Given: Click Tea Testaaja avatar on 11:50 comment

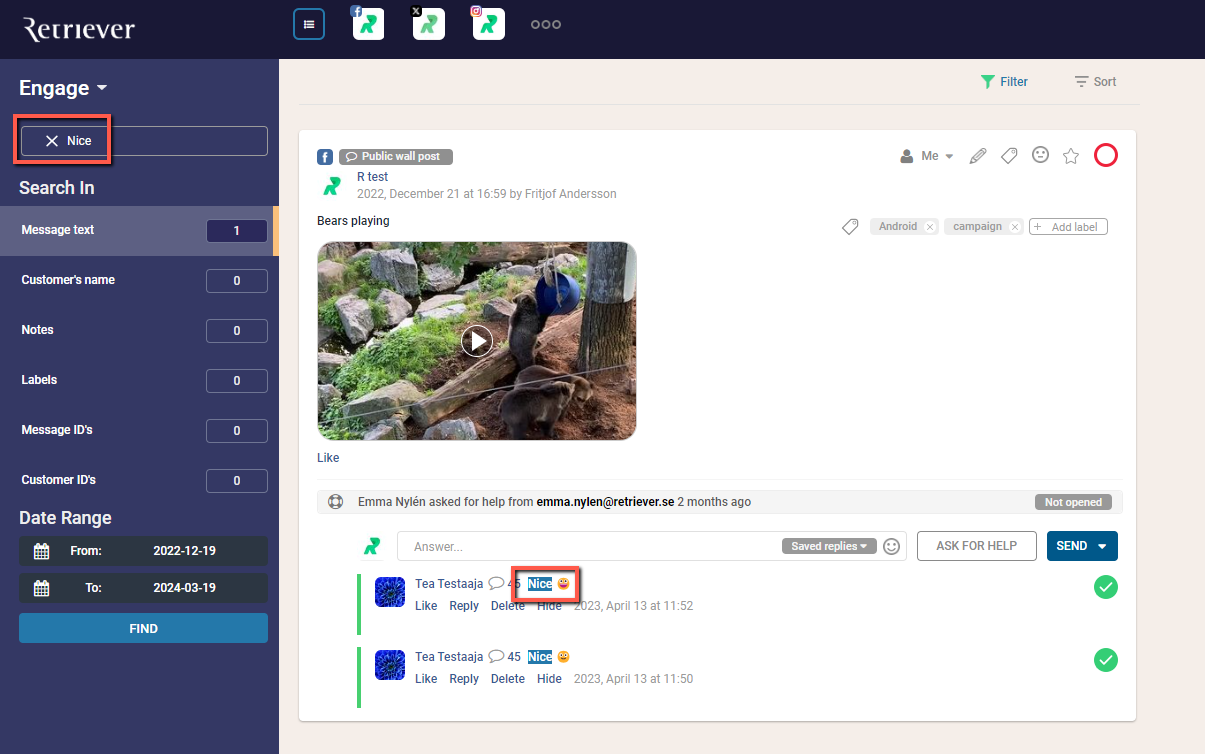Looking at the screenshot, I should pos(390,665).
